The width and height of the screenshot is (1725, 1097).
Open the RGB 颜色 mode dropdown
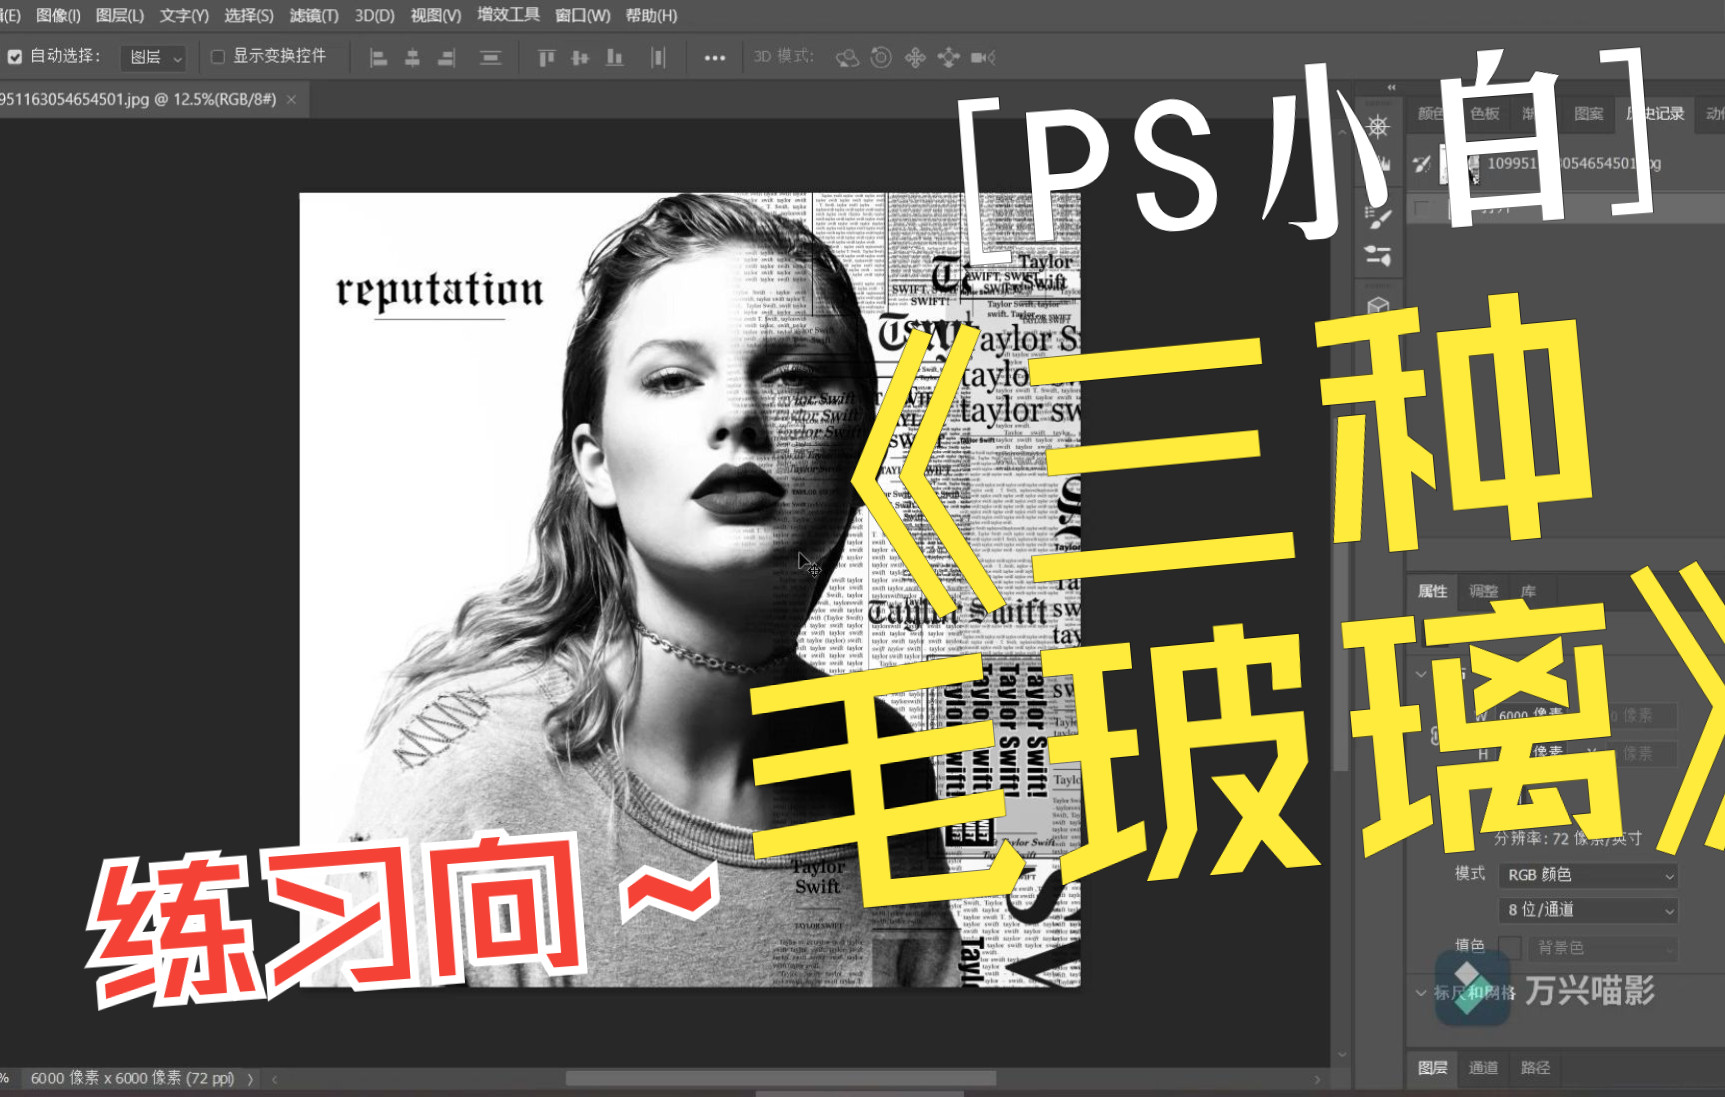click(1587, 875)
